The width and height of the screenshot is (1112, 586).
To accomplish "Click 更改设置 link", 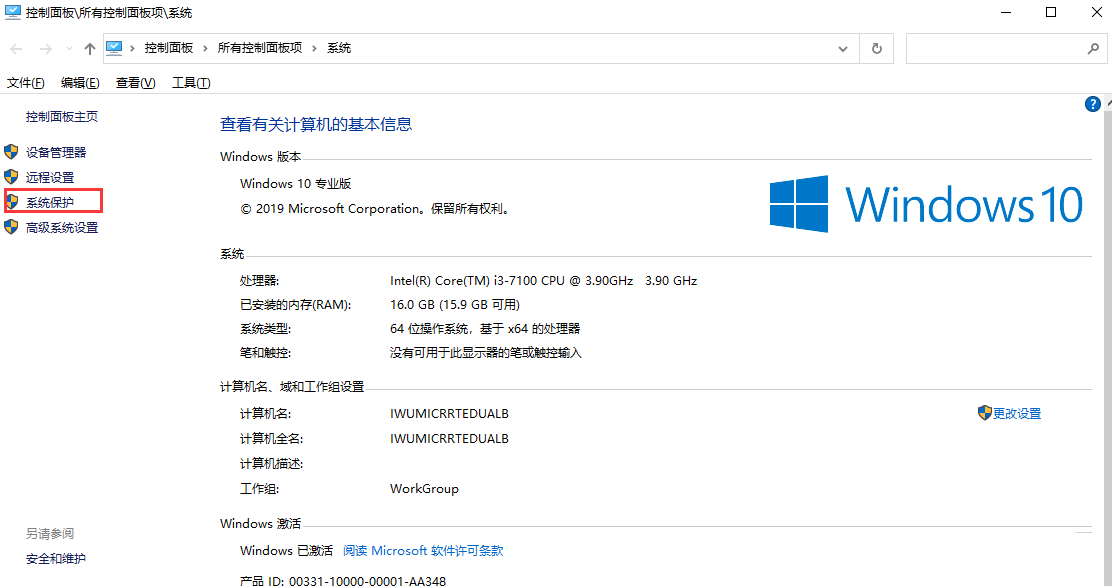I will click(x=1017, y=414).
